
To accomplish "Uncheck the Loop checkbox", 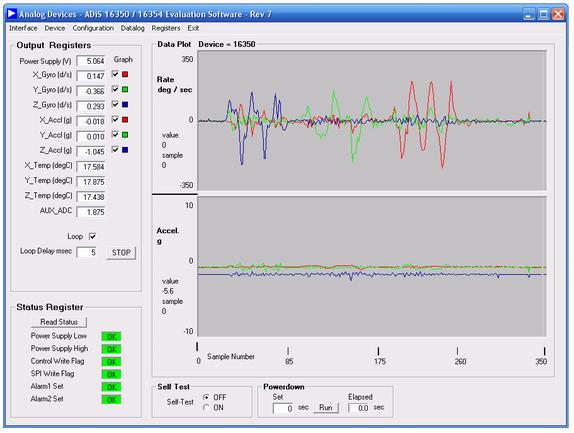I will pos(92,236).
